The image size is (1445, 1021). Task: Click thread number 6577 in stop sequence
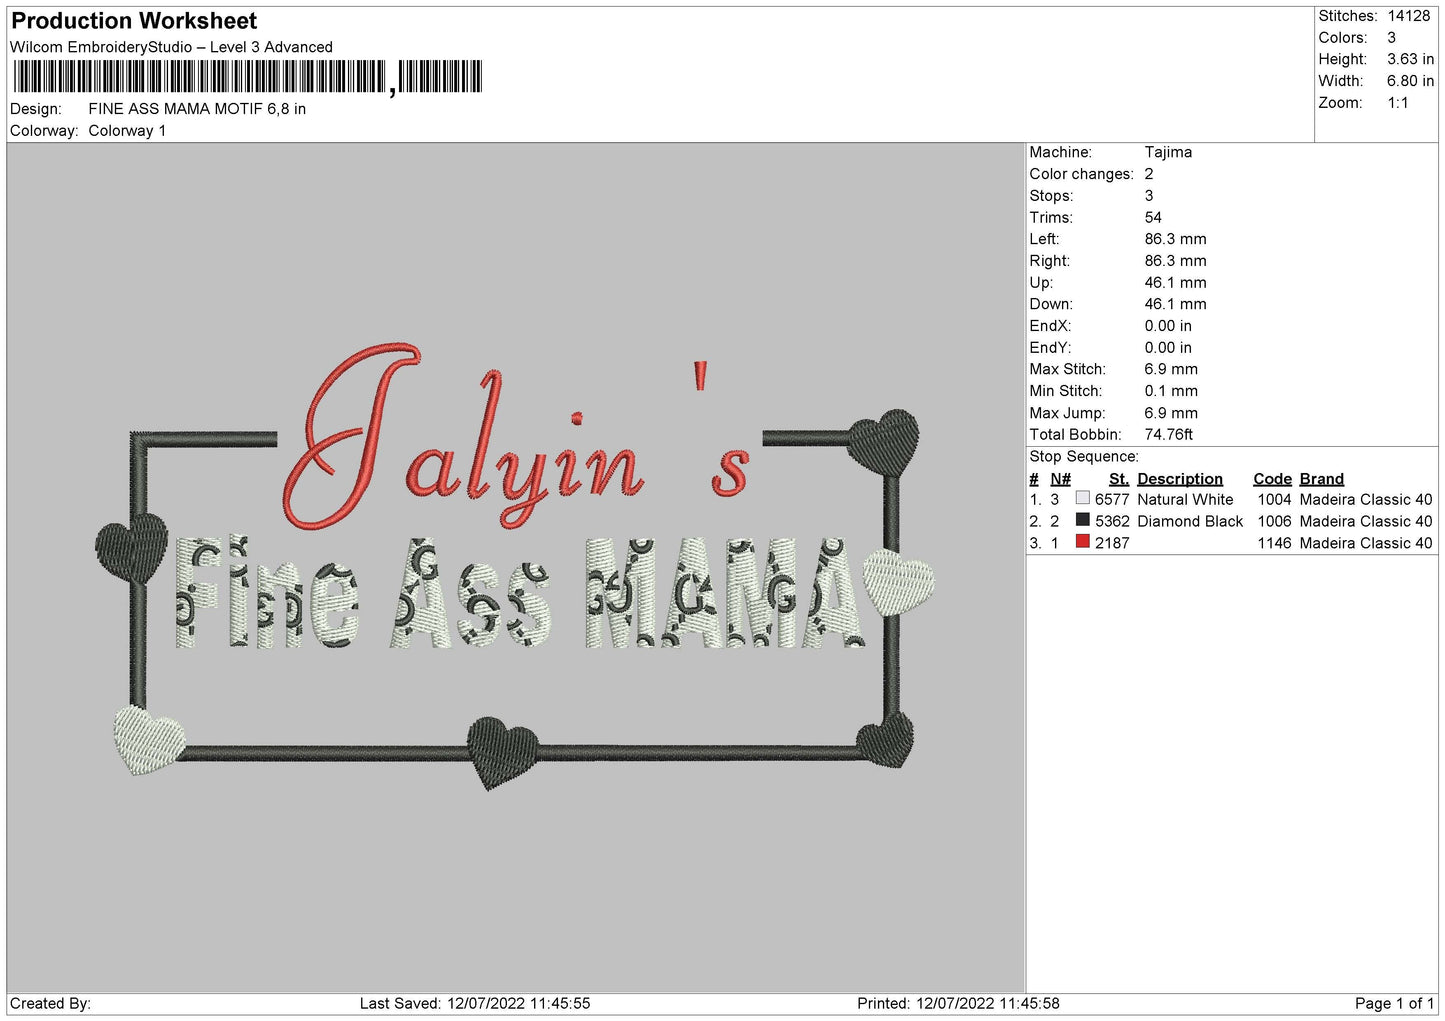[1112, 500]
